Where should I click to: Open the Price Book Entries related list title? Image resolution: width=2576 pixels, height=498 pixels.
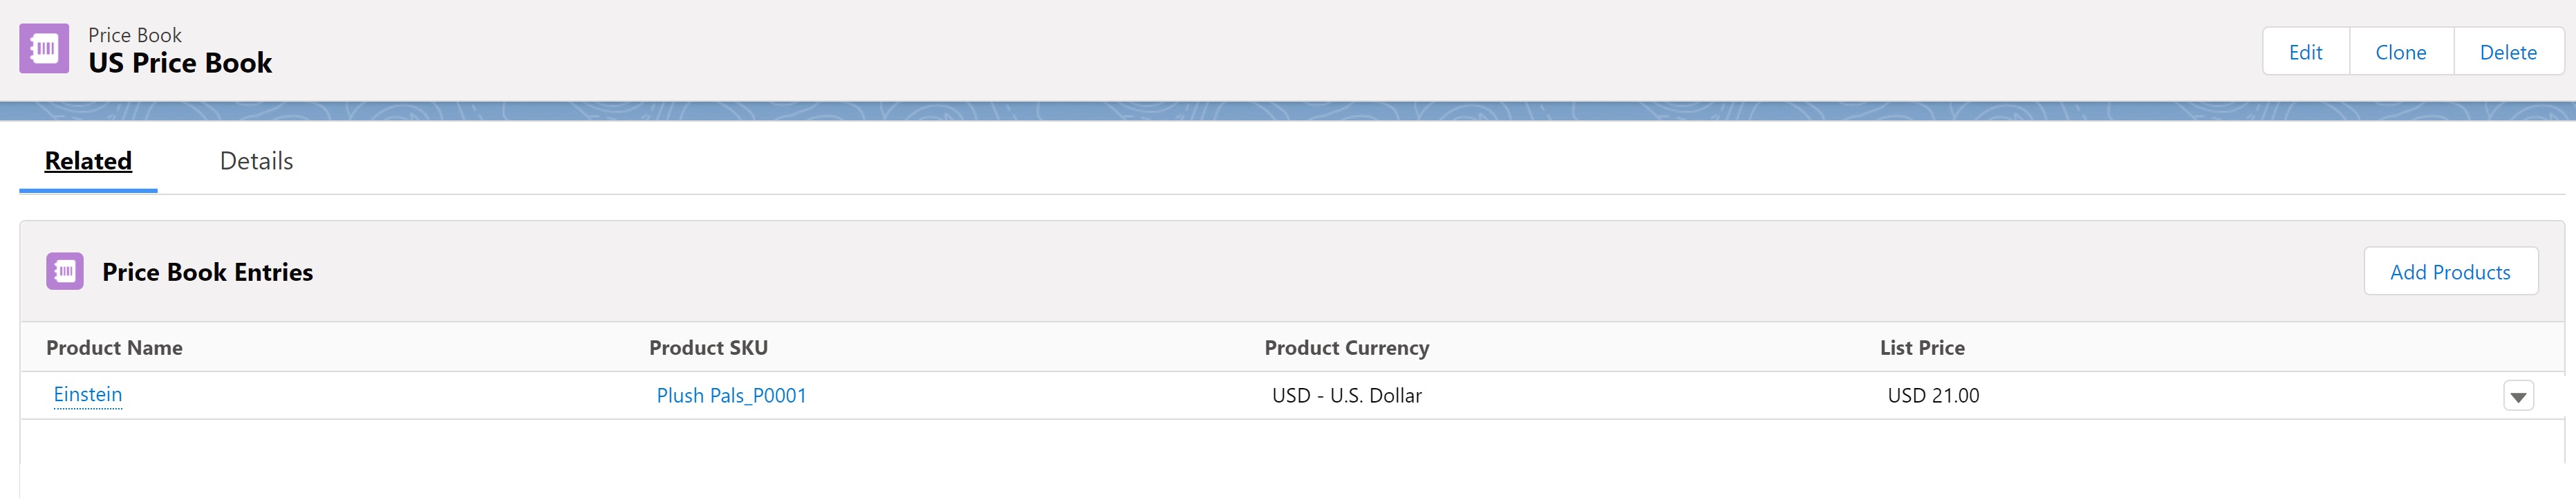point(207,272)
